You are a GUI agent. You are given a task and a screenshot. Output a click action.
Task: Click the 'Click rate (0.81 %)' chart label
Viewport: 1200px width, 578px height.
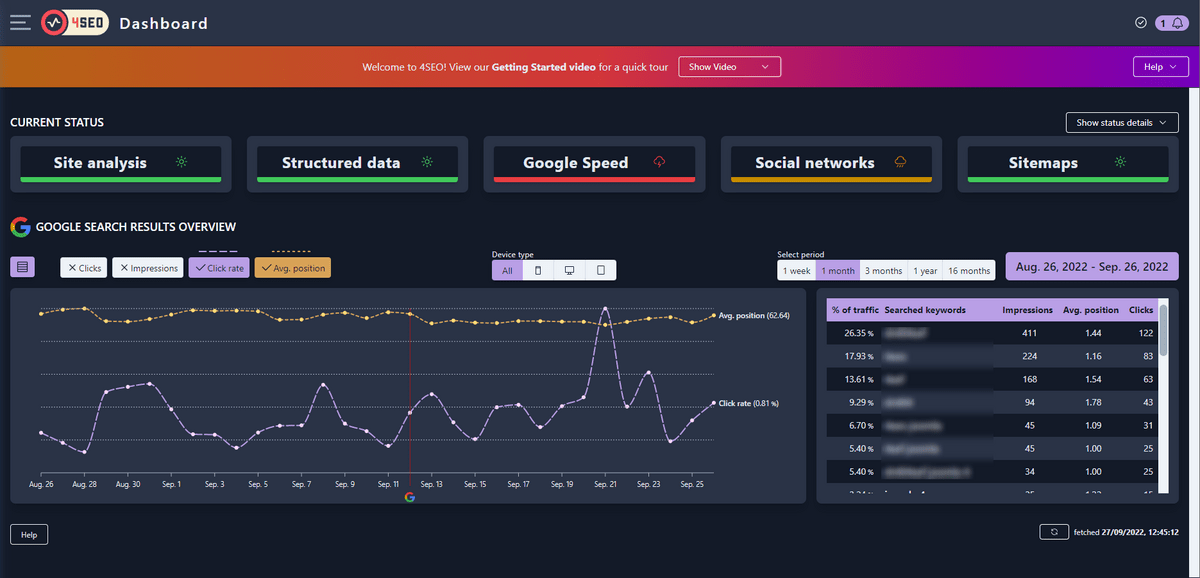tap(749, 403)
